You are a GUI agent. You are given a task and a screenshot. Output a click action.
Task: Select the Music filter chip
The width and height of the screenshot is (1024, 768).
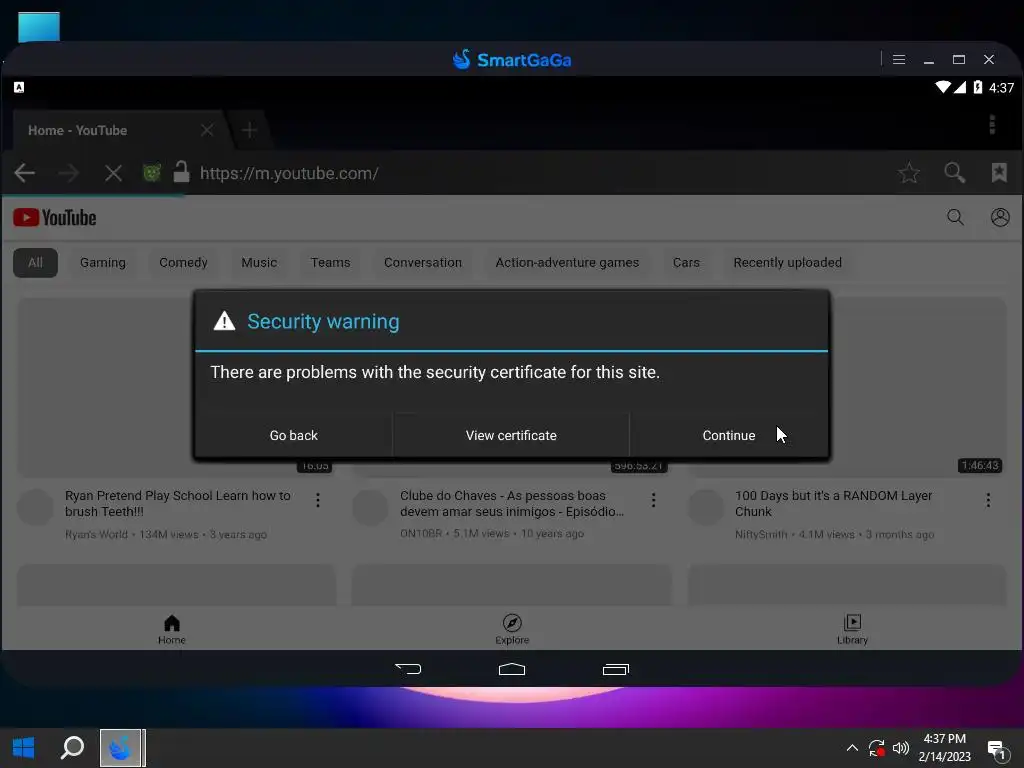tap(259, 263)
